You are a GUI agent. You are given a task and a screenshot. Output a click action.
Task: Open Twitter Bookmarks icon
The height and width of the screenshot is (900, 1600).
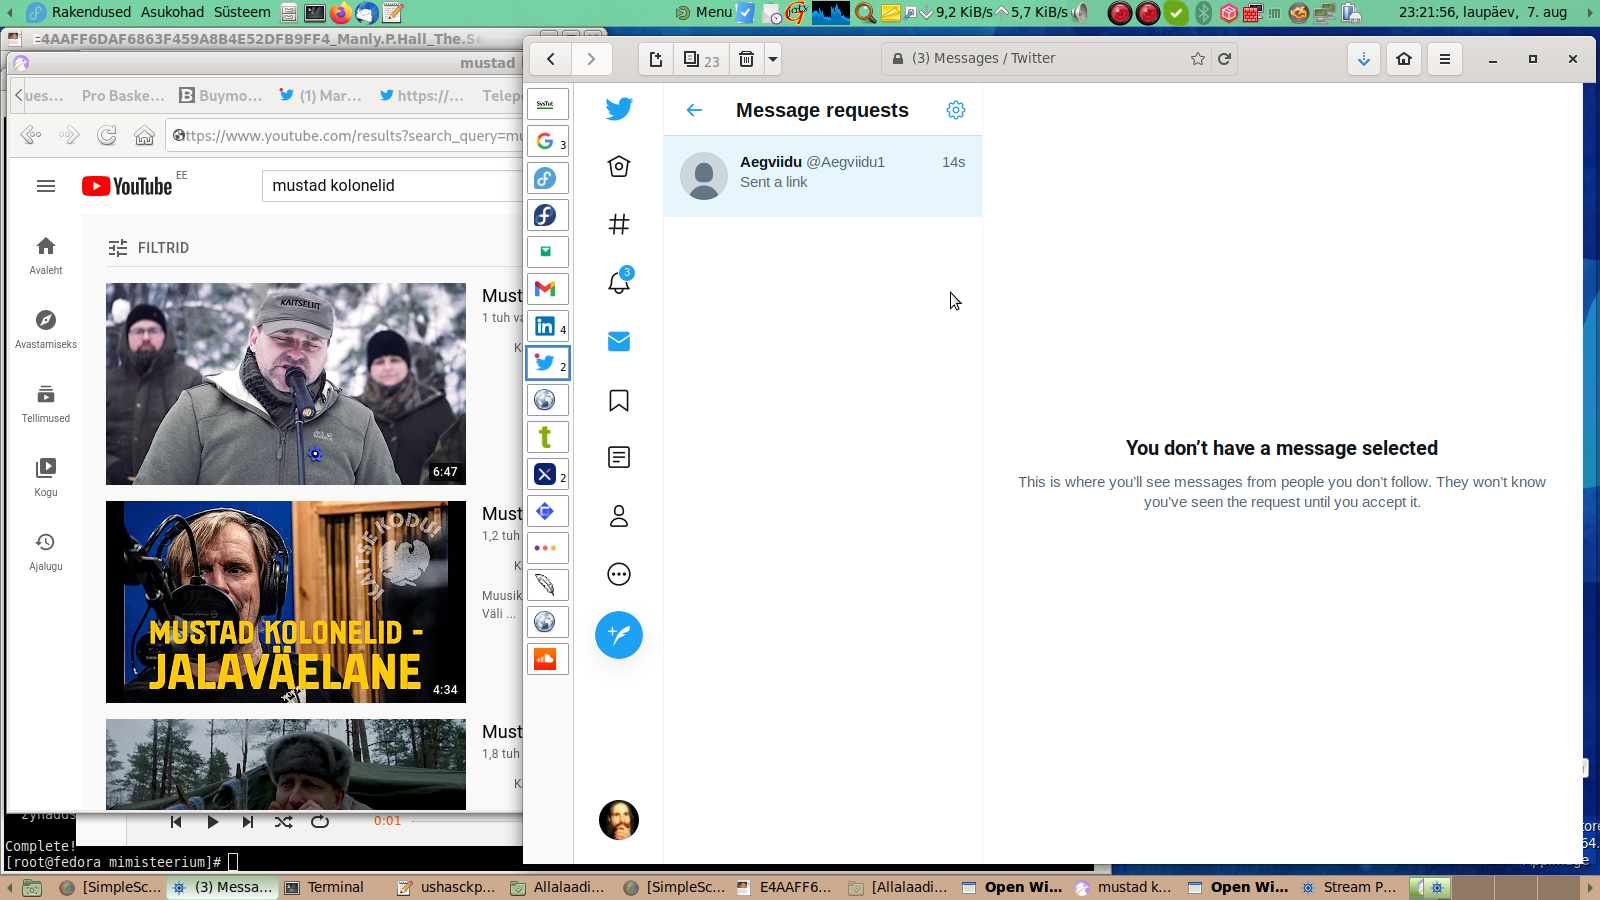[x=619, y=401]
